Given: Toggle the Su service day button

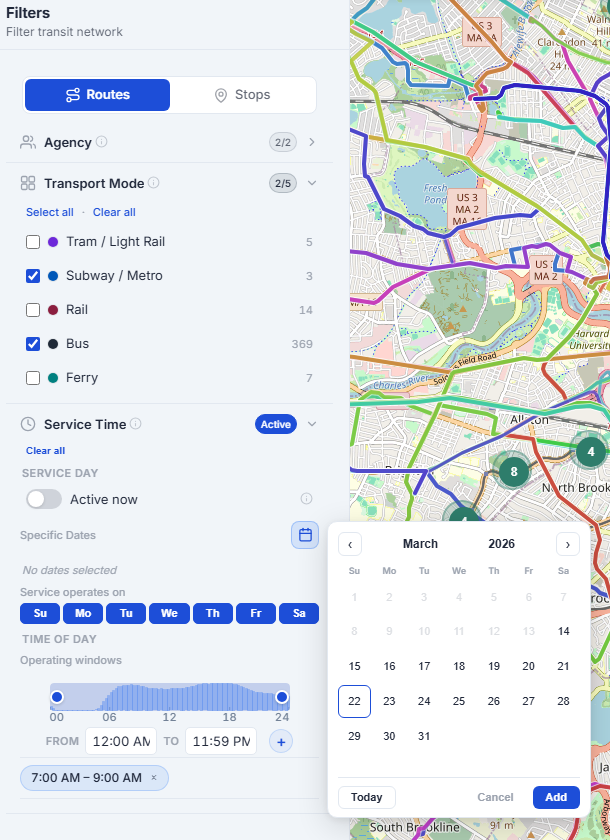Looking at the screenshot, I should tap(40, 613).
